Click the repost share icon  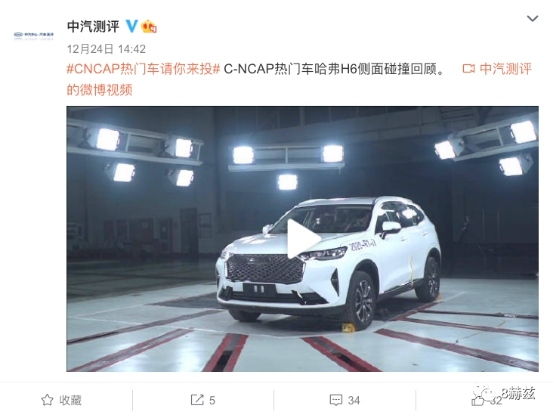click(197, 400)
